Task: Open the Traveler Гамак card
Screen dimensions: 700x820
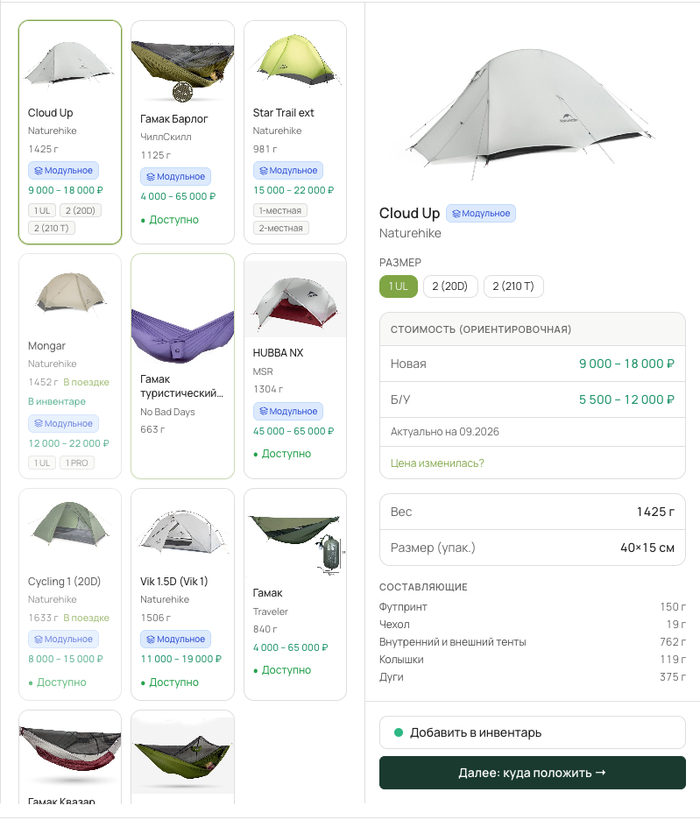Action: coord(295,594)
